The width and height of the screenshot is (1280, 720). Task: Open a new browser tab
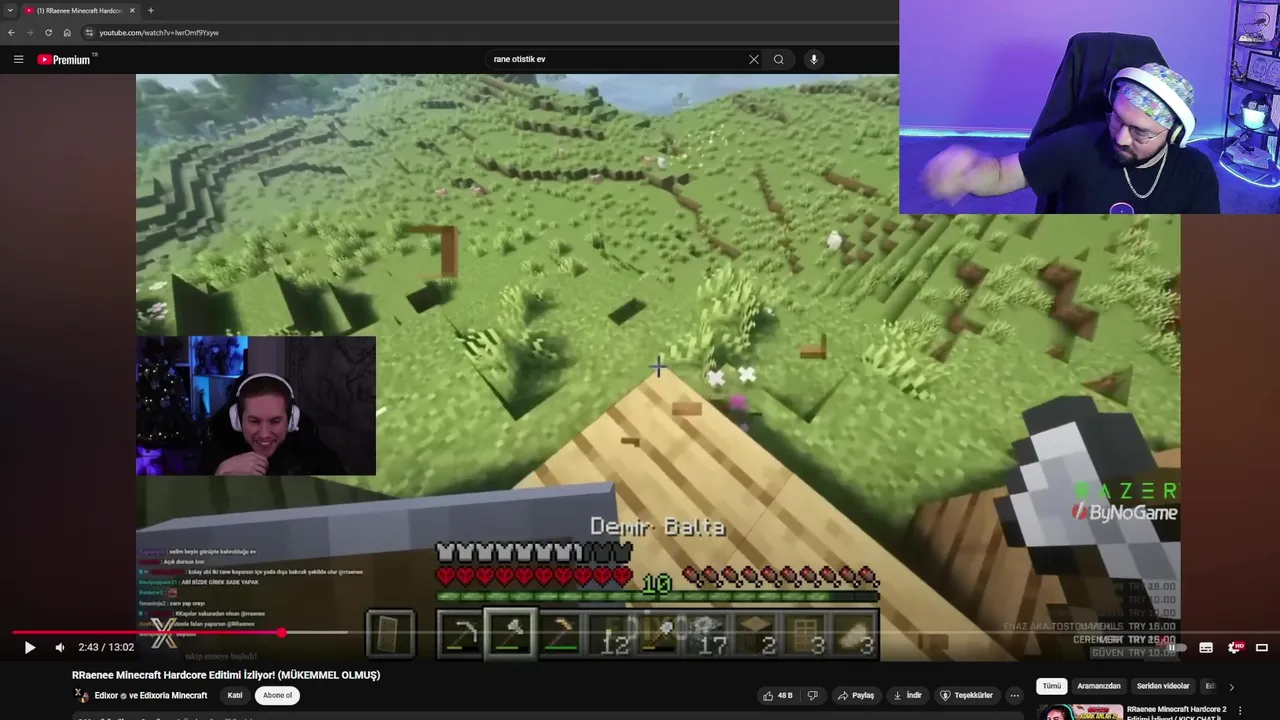pyautogui.click(x=151, y=10)
